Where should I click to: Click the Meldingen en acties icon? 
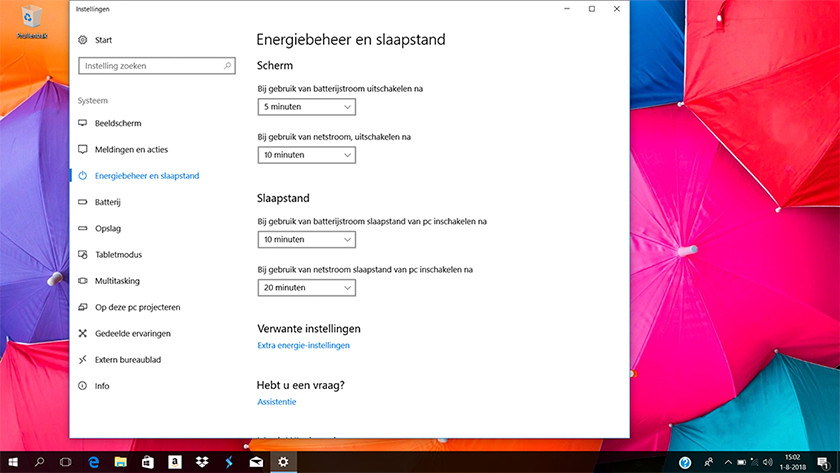[83, 149]
